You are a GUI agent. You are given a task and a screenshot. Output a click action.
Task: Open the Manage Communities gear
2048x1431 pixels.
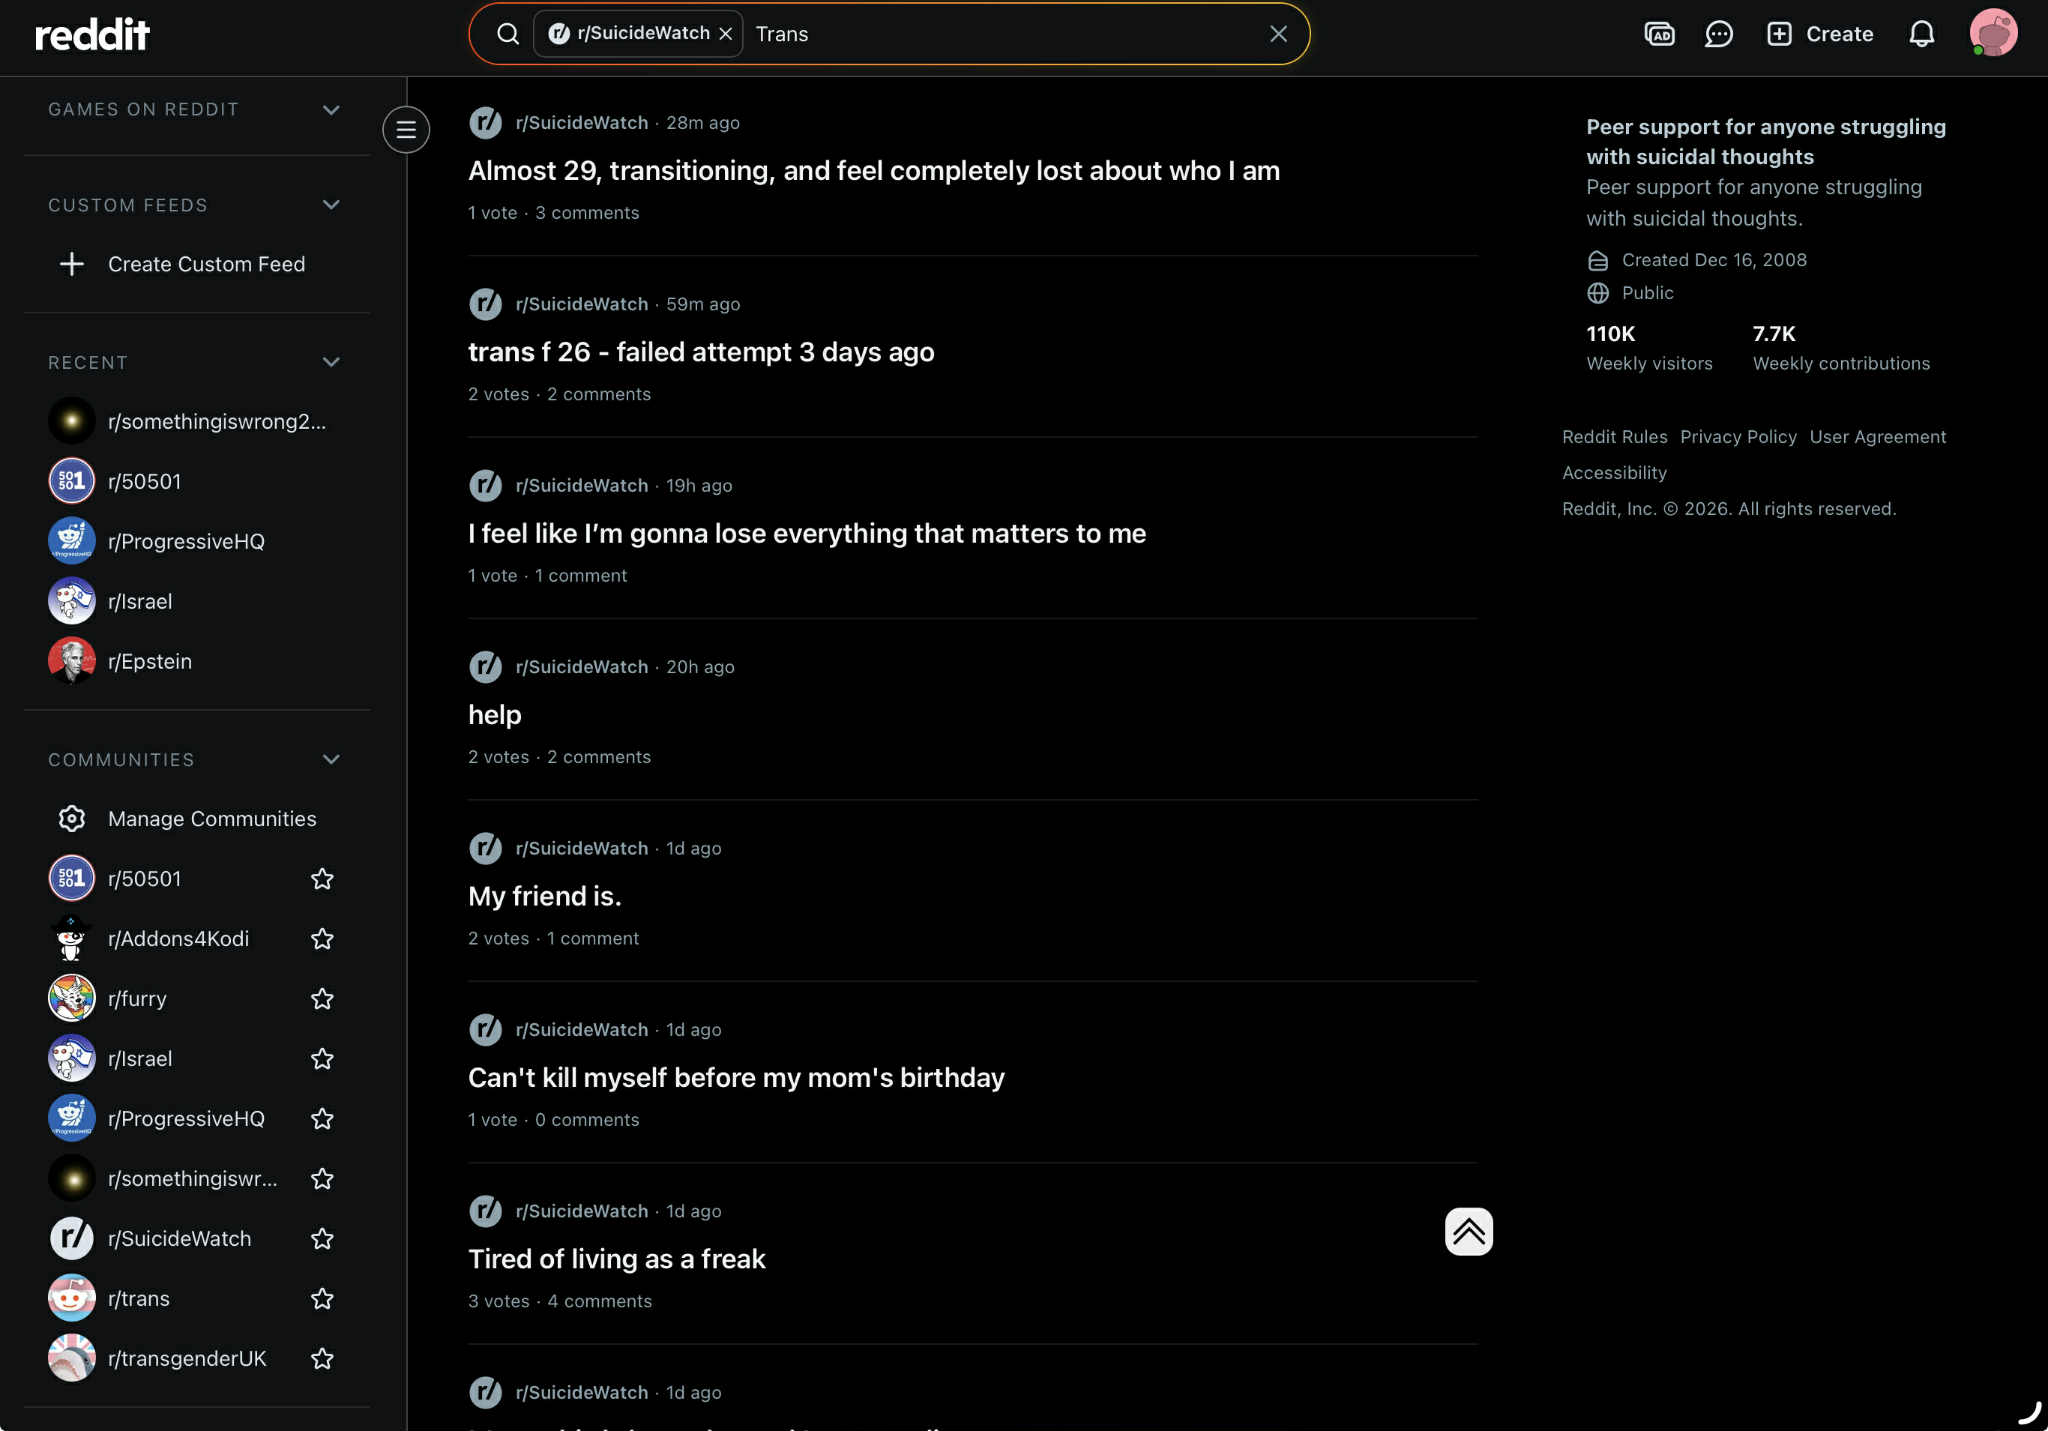(72, 819)
